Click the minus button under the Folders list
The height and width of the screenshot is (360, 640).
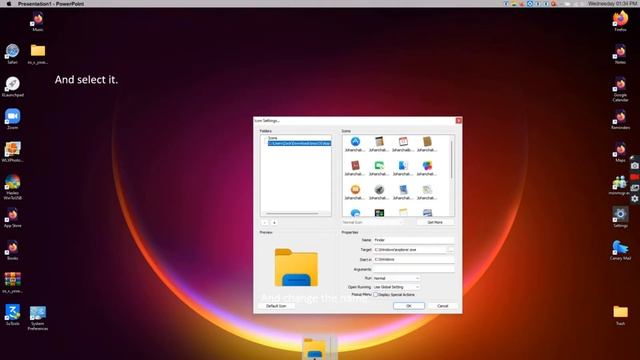click(265, 222)
